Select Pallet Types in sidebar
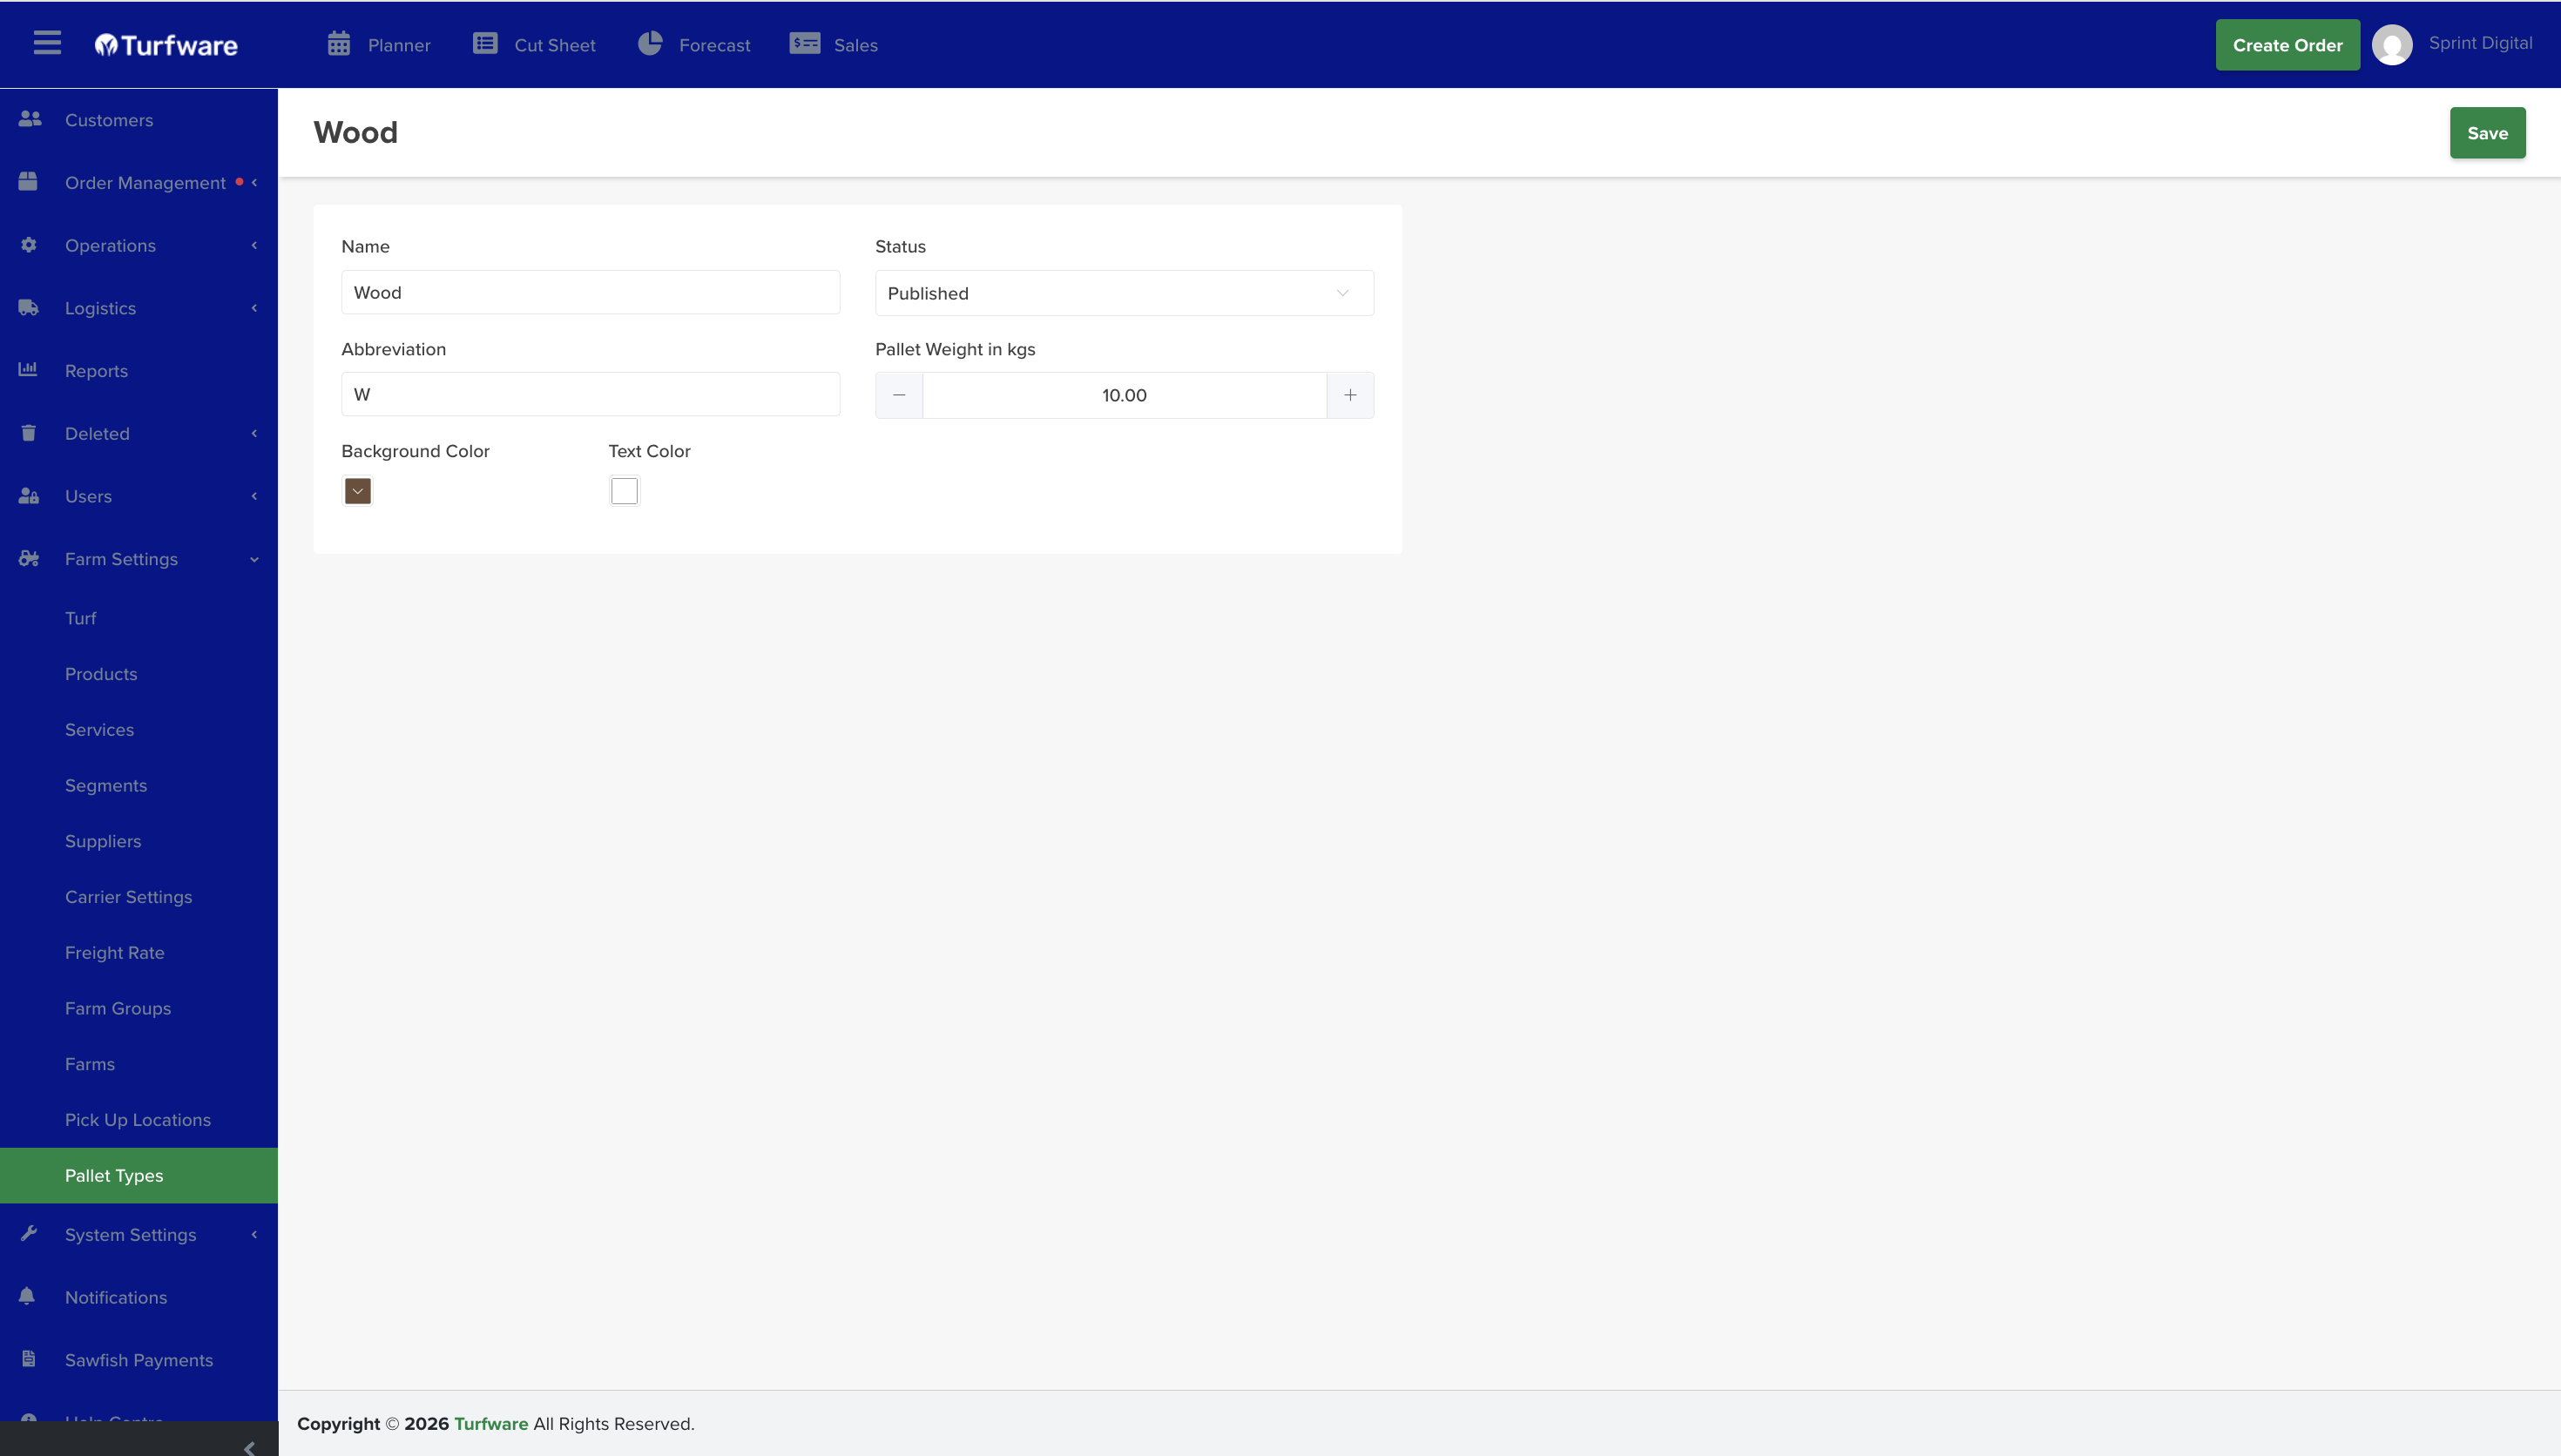Screen dimensions: 2561x1456 pos(139,1175)
